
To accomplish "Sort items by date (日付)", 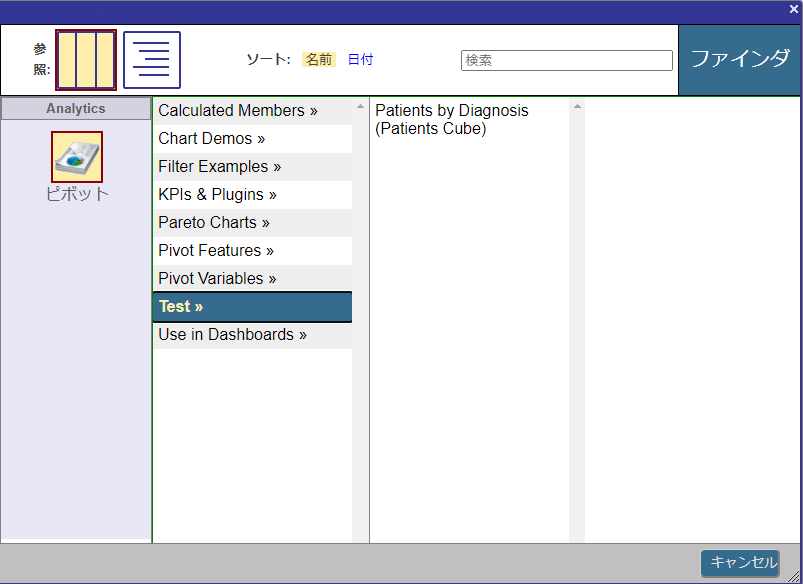I will pyautogui.click(x=360, y=60).
